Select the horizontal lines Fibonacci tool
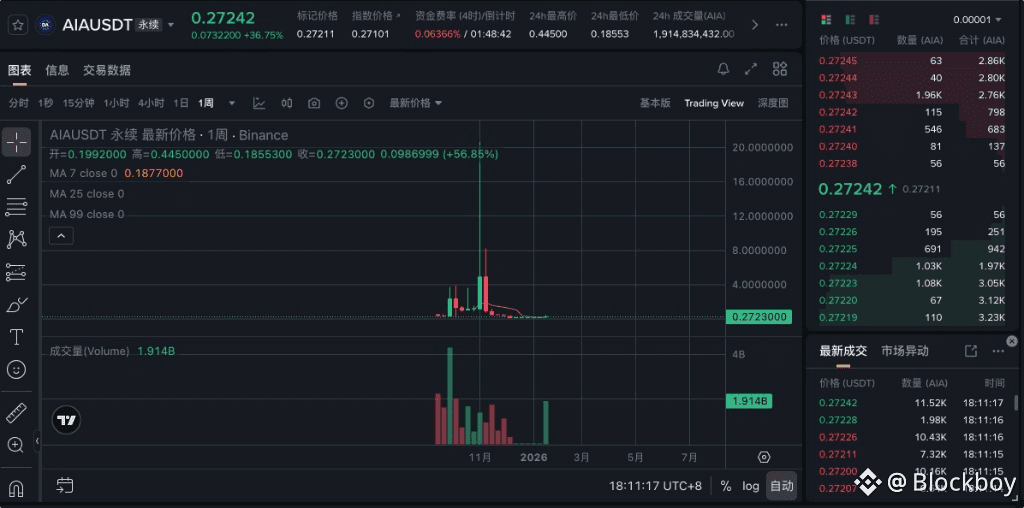 pyautogui.click(x=16, y=206)
